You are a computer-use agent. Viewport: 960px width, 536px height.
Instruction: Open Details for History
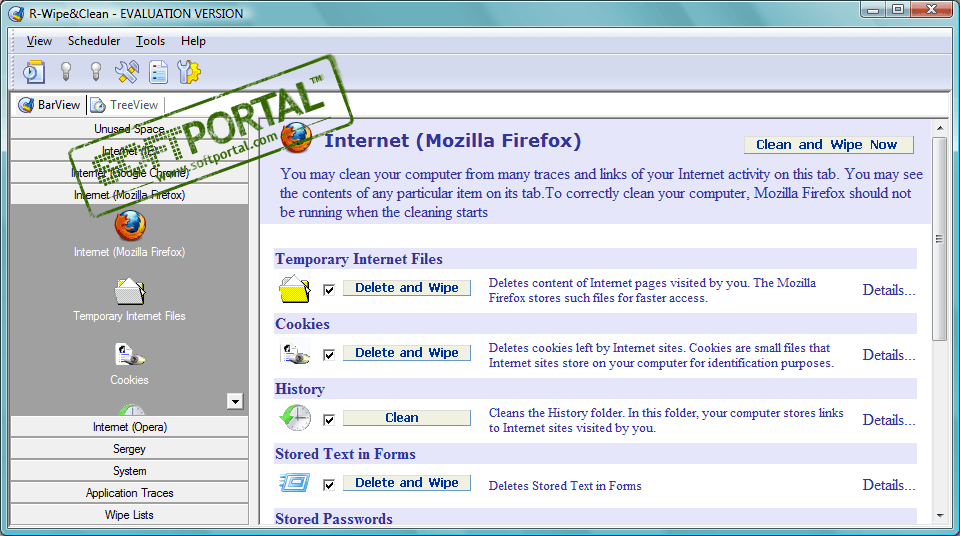click(x=889, y=420)
